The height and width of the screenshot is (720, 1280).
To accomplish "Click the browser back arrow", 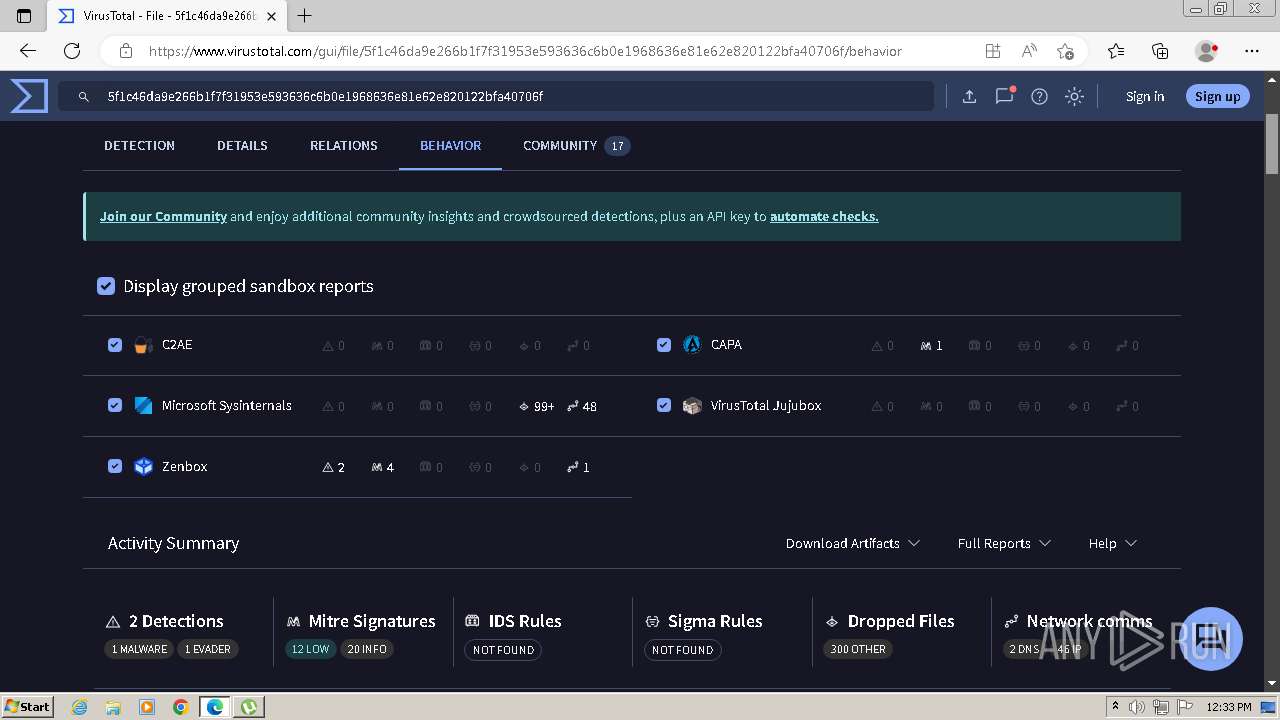I will click(x=28, y=51).
